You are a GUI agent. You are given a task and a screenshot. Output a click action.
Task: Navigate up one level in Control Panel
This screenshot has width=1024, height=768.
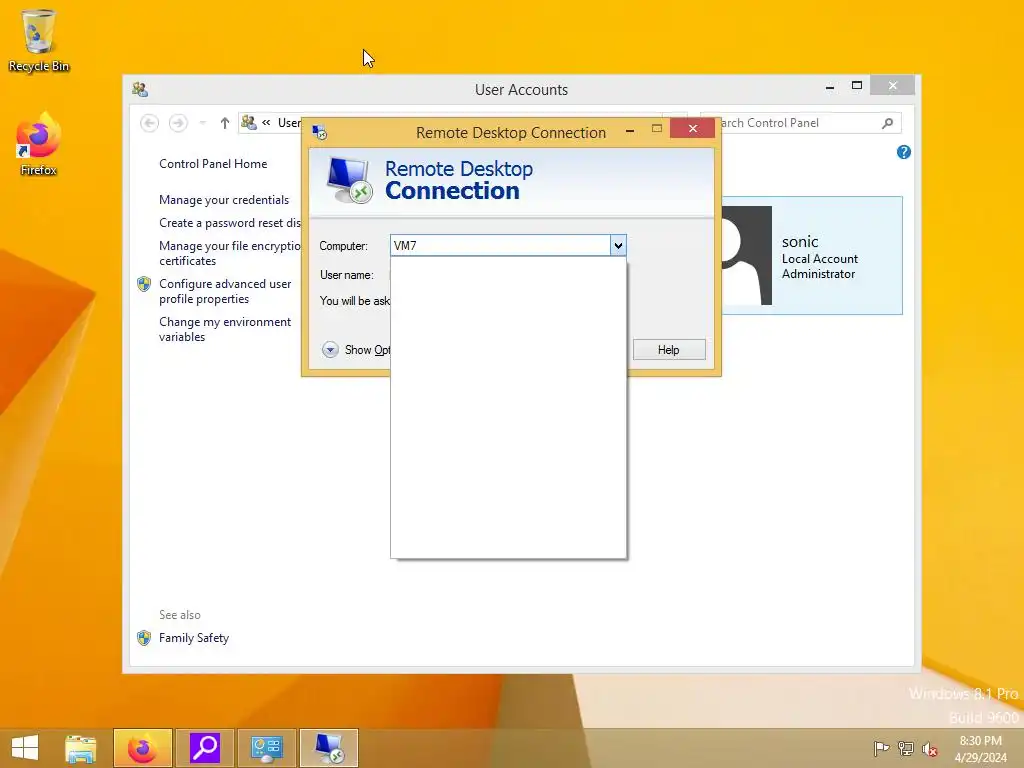[225, 123]
